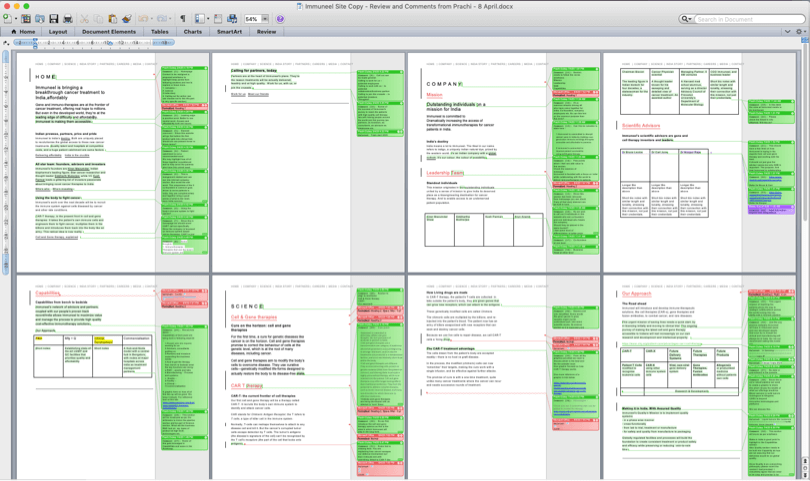Save the document with floppy icon
This screenshot has width=810, height=481.
[53, 19]
